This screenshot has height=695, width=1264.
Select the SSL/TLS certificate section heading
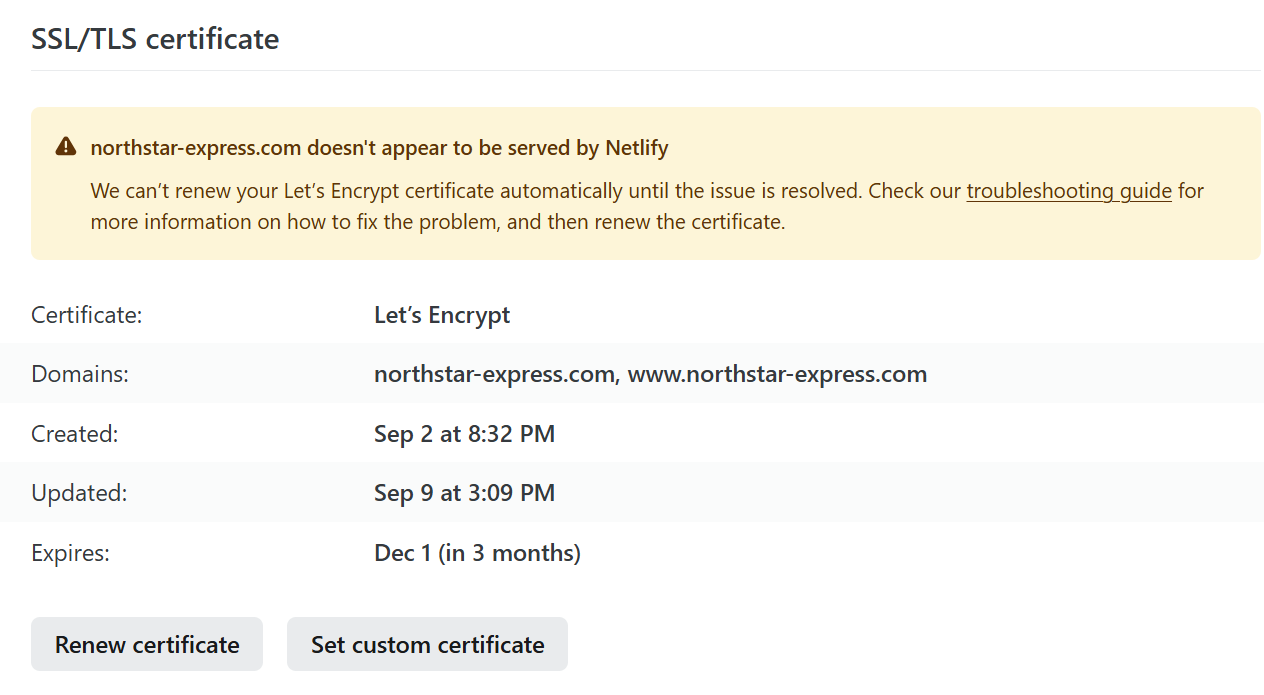point(155,39)
